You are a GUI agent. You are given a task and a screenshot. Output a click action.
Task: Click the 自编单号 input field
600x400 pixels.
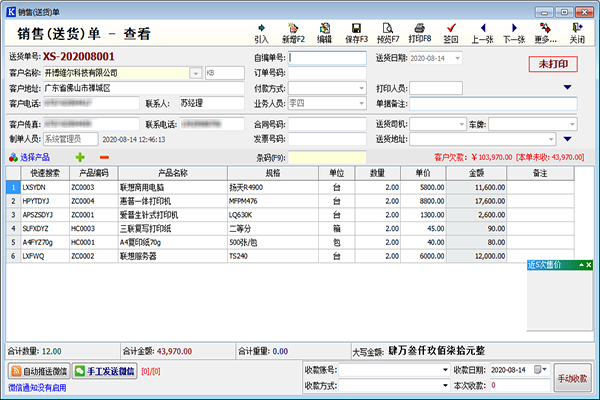point(327,58)
